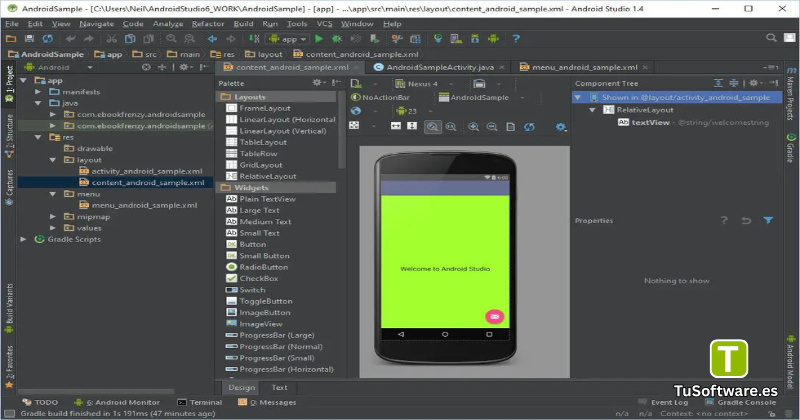This screenshot has width=800, height=420.
Task: Click Expand to Fill Horizontally icon
Action: pos(396,126)
